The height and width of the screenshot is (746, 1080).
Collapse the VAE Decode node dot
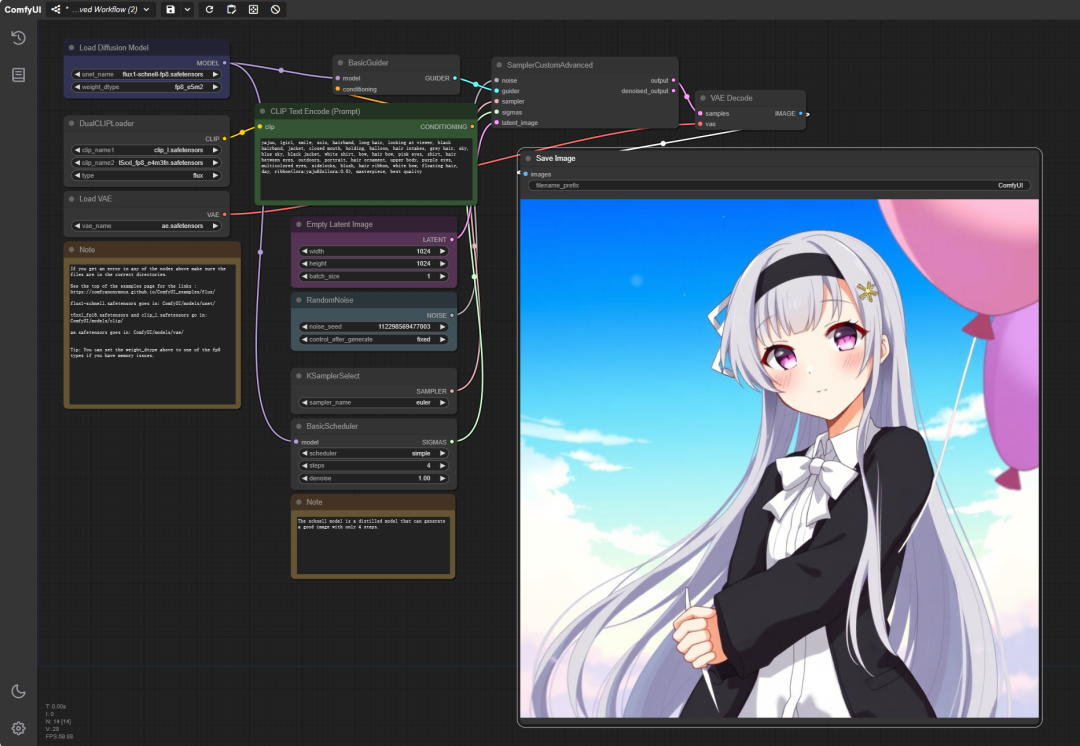pyautogui.click(x=703, y=98)
